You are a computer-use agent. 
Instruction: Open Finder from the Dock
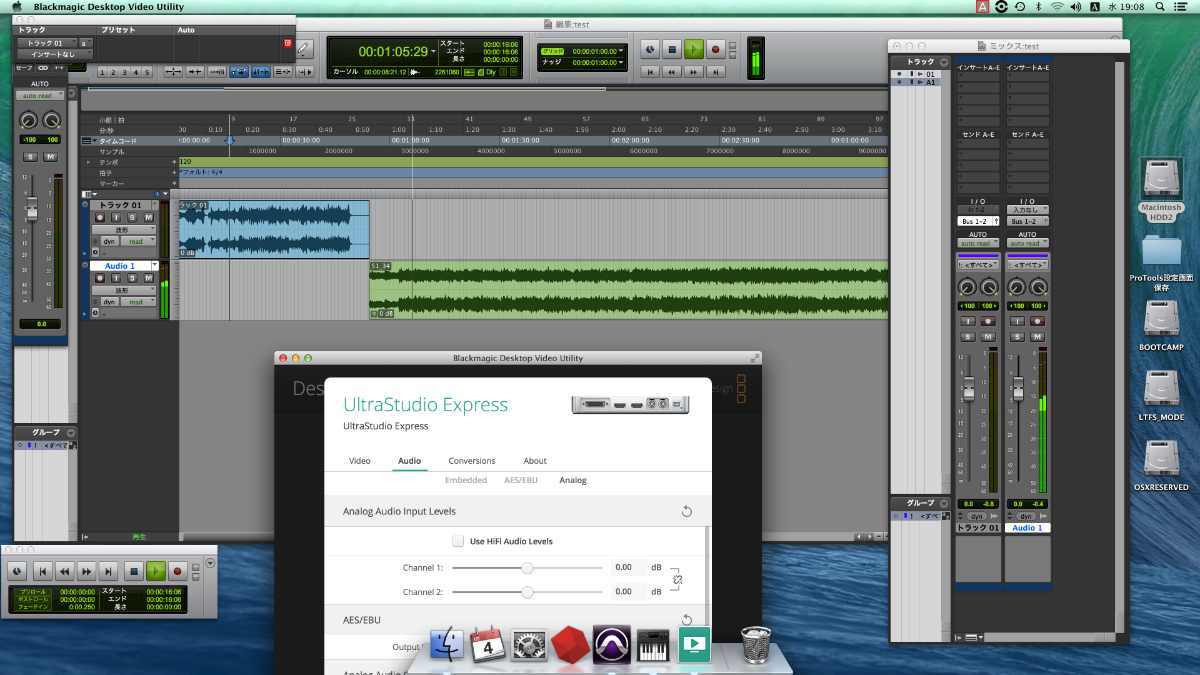[449, 644]
